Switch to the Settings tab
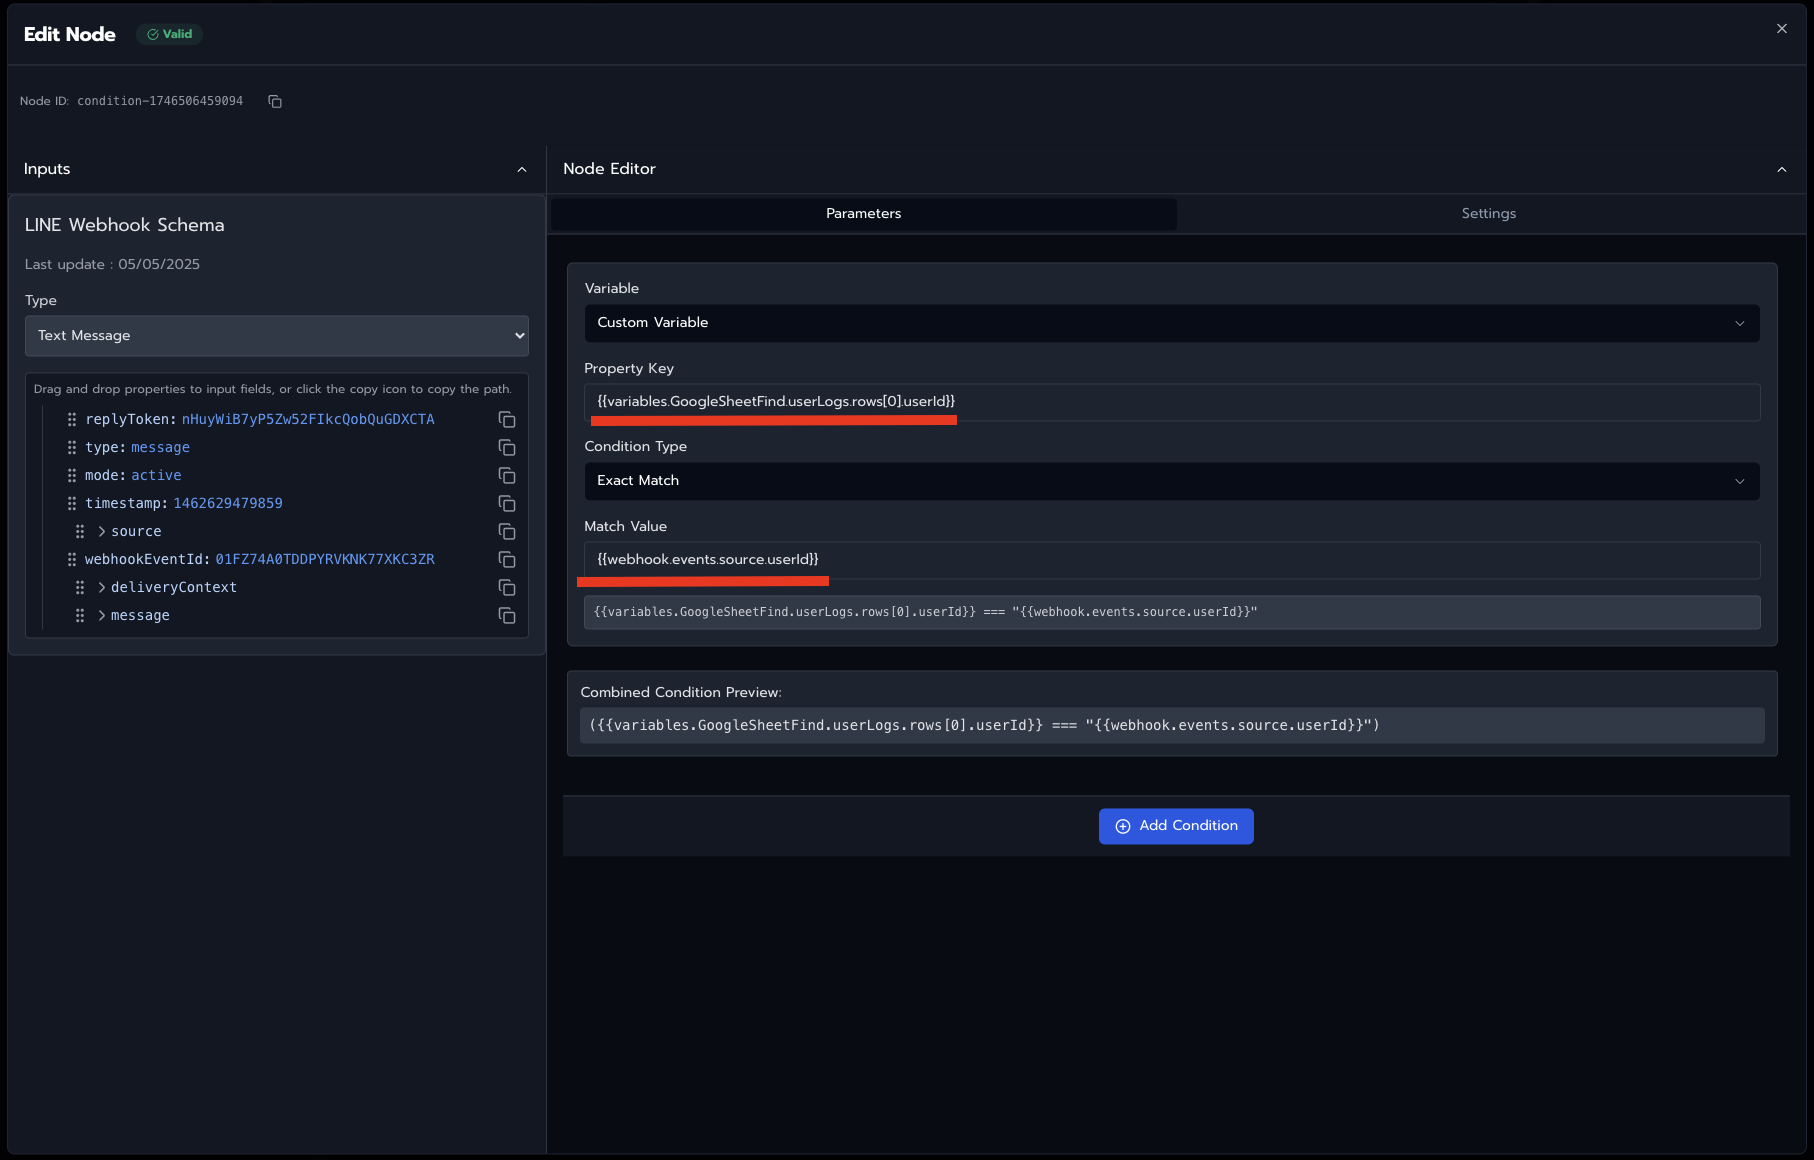The width and height of the screenshot is (1814, 1160). pyautogui.click(x=1489, y=214)
